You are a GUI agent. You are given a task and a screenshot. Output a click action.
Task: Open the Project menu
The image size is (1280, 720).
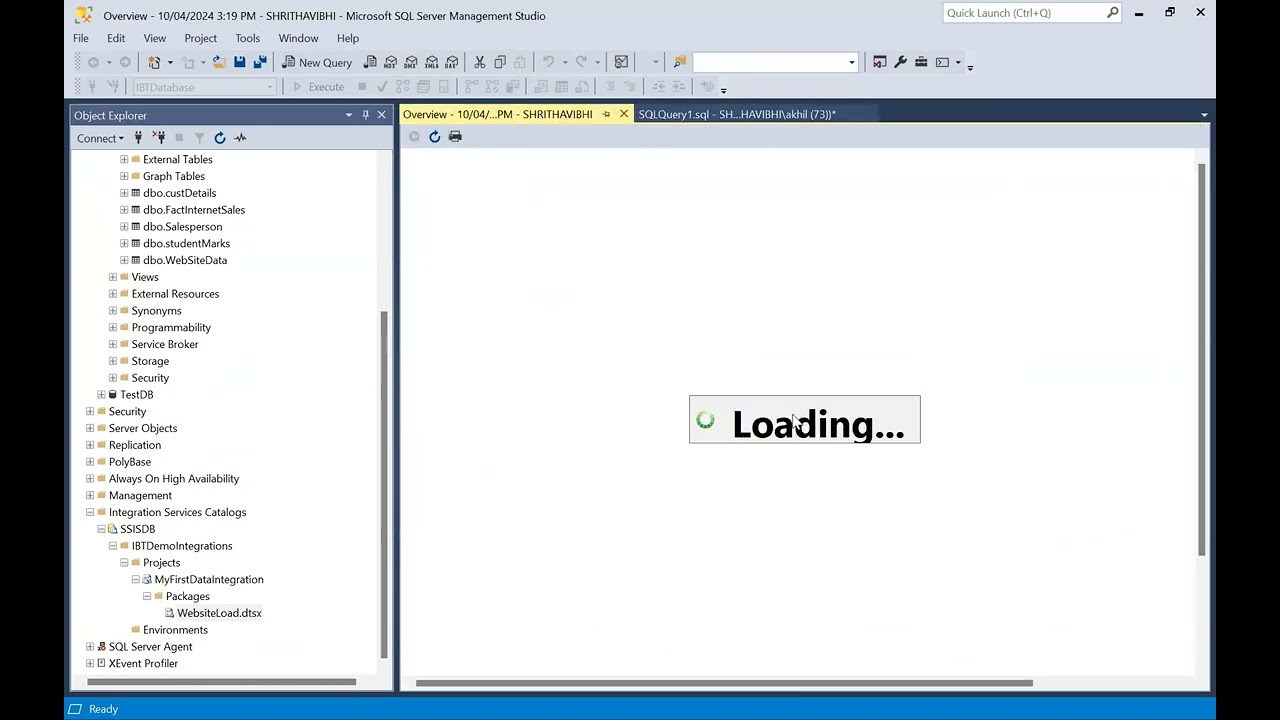point(200,38)
